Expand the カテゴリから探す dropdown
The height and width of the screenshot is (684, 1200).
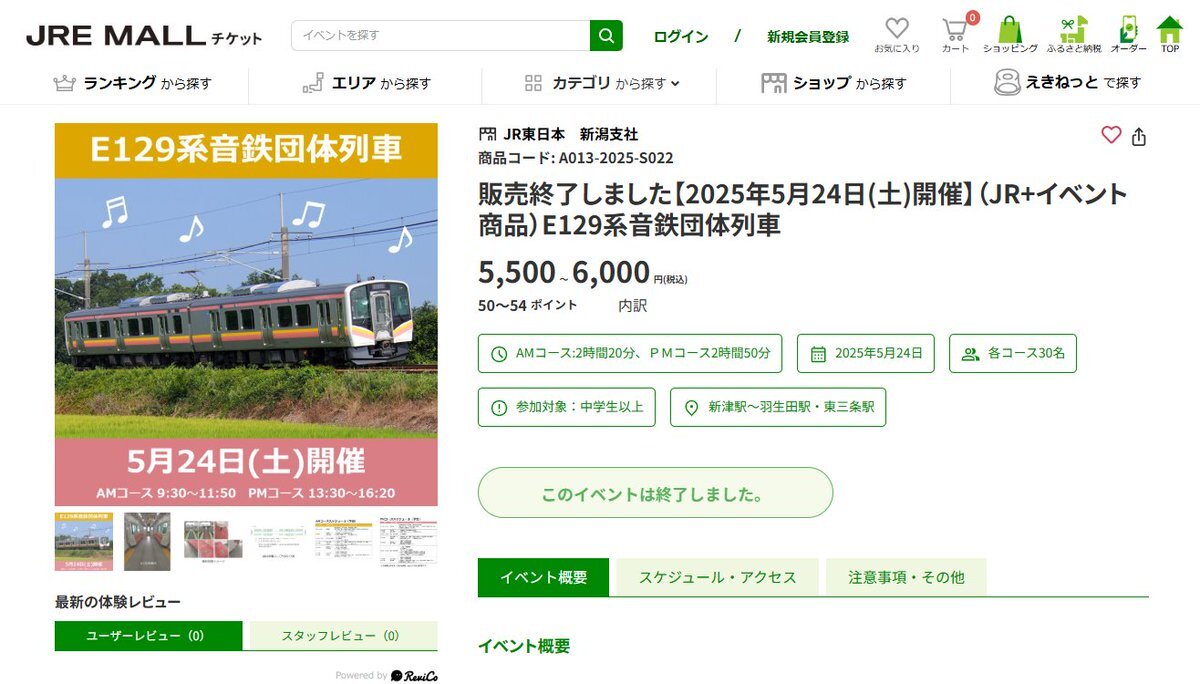click(601, 84)
